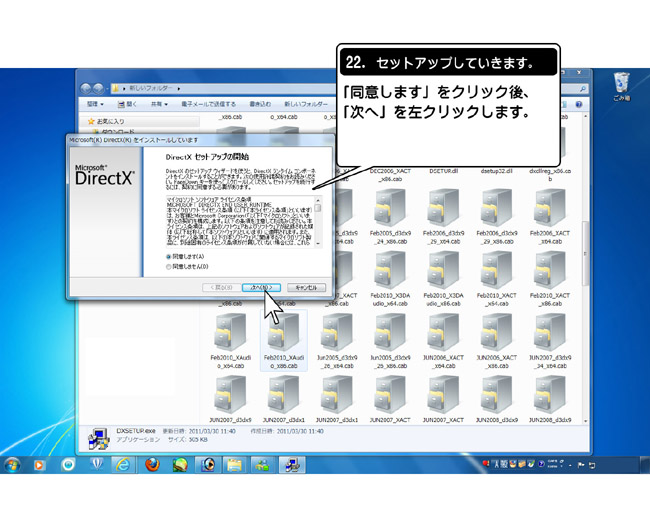Select Feb2010_XACT_x64.cab file icon

(x=497, y=270)
